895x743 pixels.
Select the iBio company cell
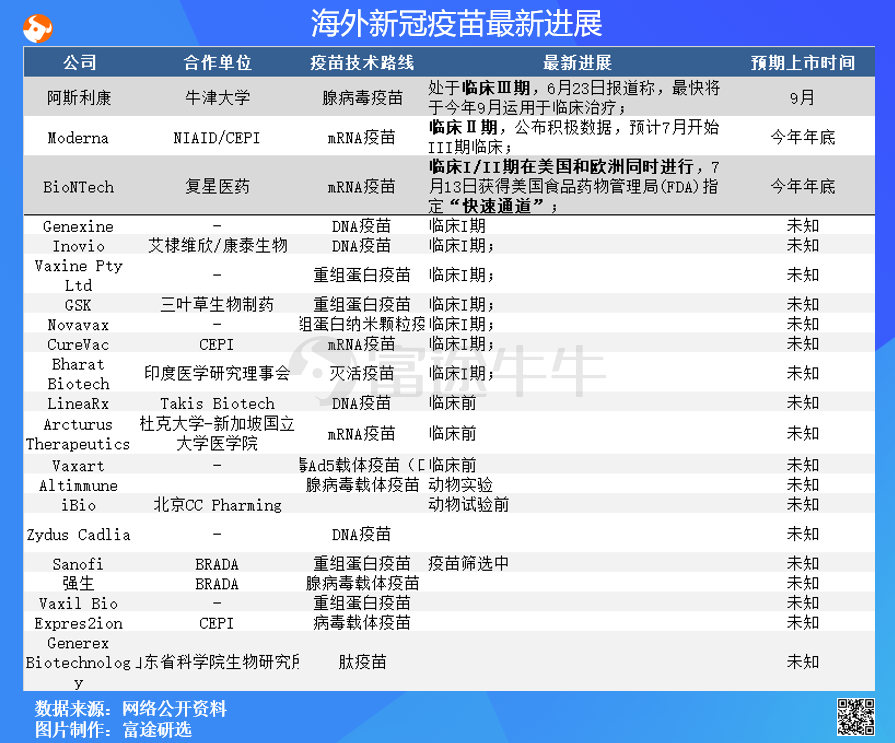click(79, 505)
